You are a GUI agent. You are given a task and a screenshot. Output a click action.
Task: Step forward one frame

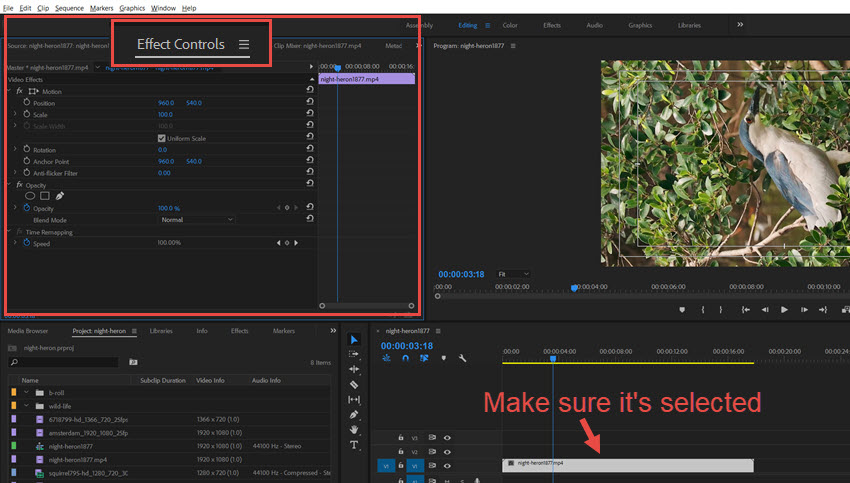pos(804,310)
